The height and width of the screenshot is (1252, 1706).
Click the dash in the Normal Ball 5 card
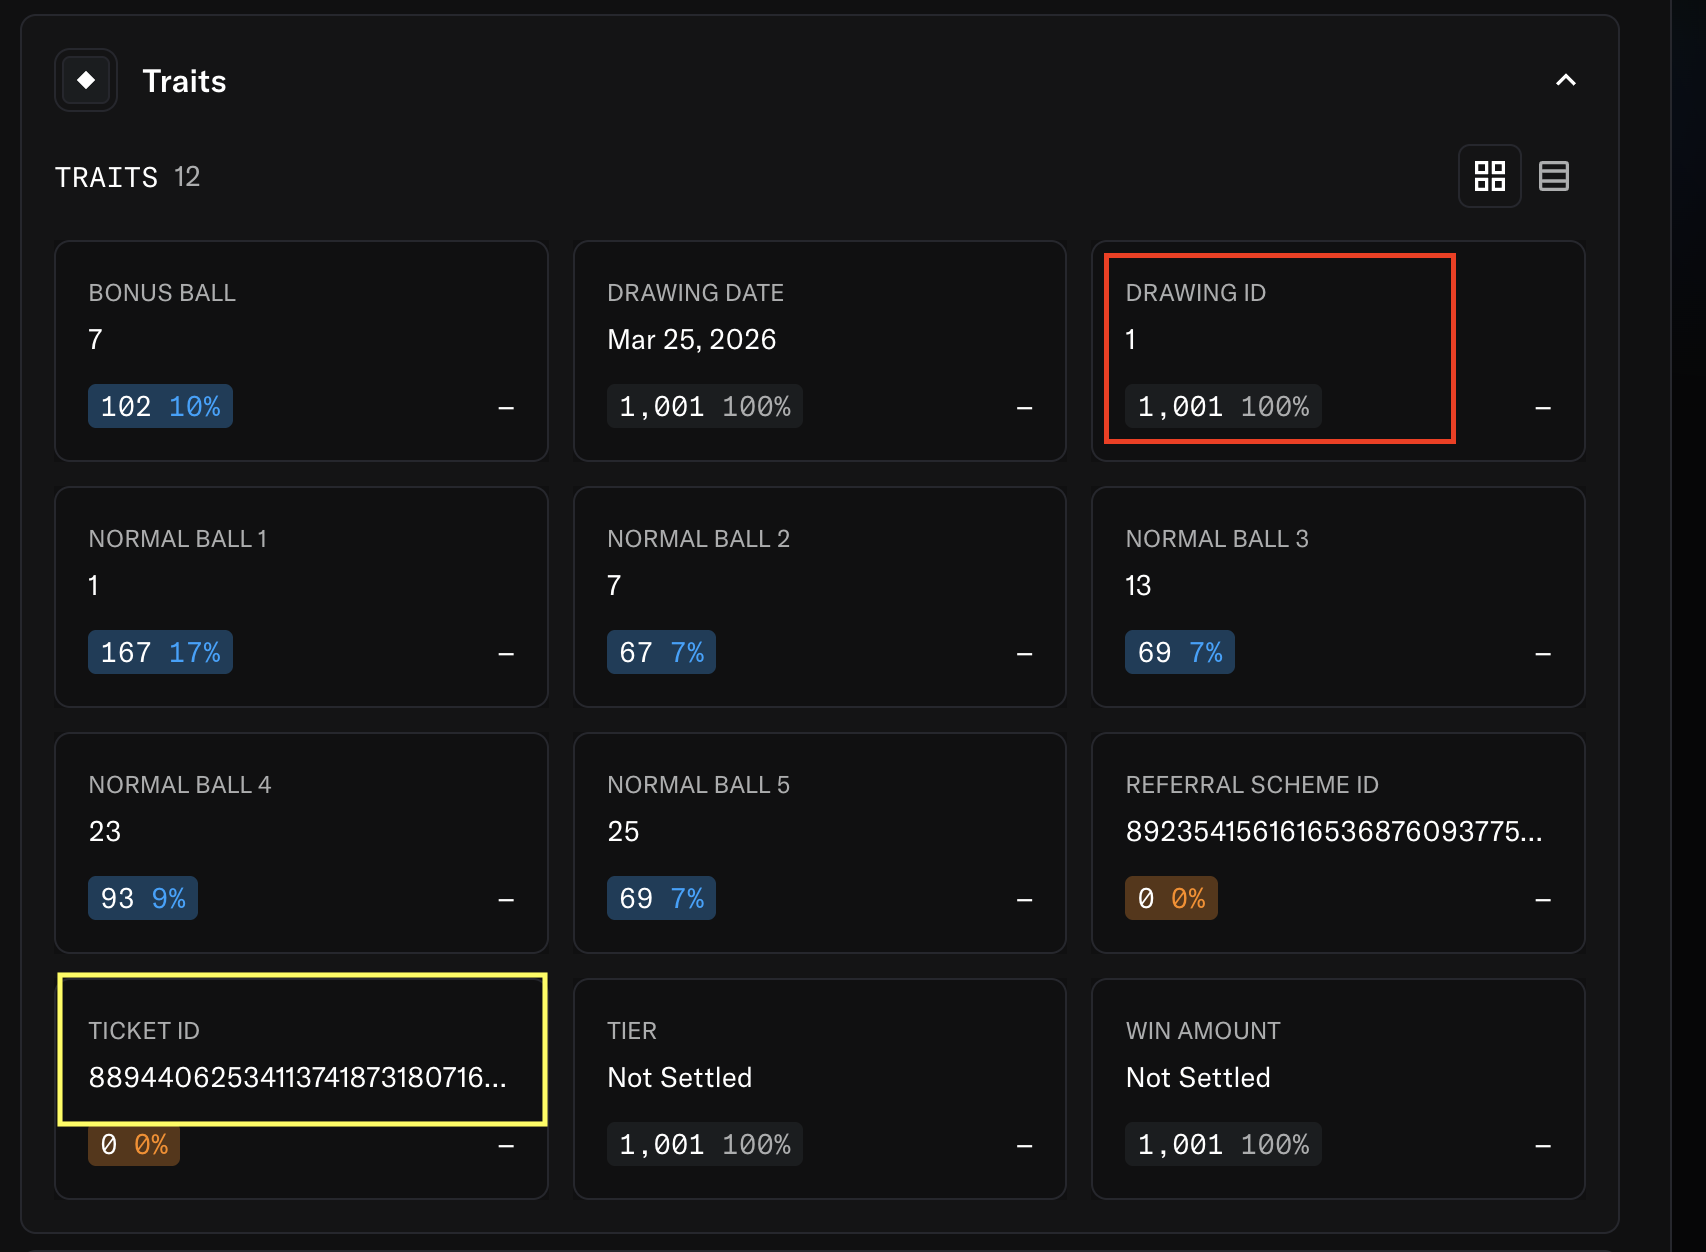click(1024, 900)
